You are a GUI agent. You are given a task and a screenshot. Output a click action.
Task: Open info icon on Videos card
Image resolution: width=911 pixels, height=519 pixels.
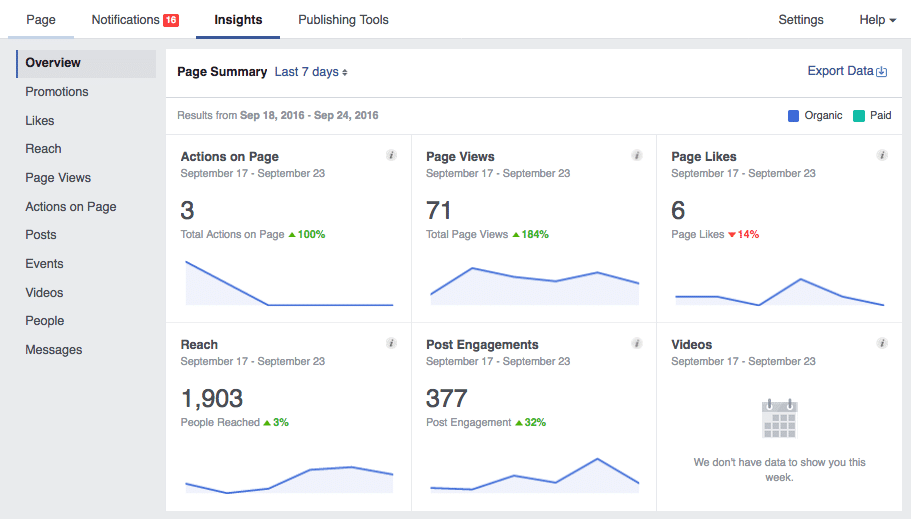[882, 343]
